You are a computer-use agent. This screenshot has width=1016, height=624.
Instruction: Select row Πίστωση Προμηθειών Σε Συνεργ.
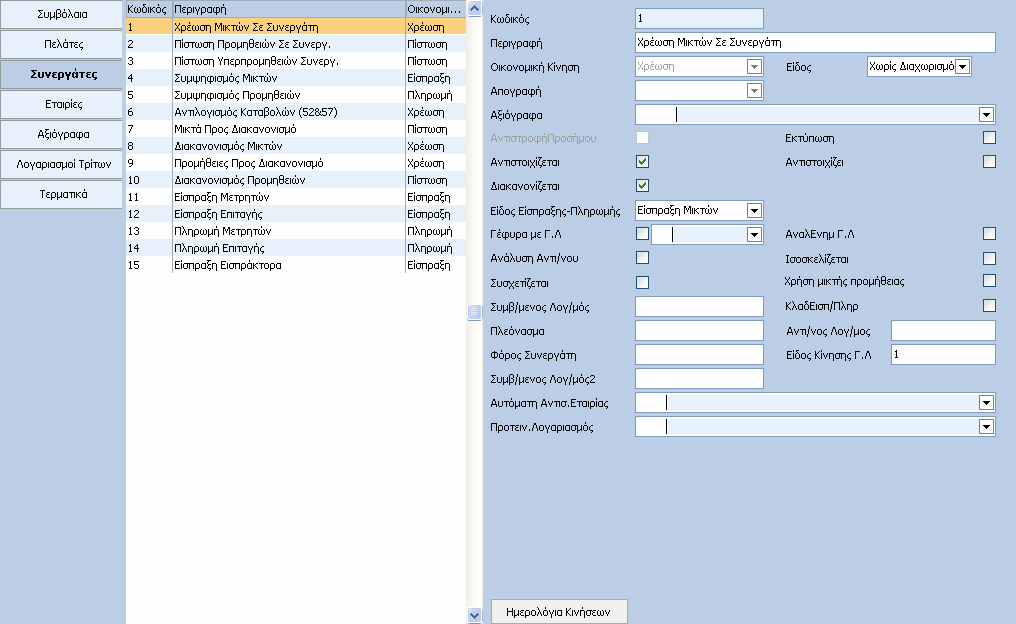[295, 44]
